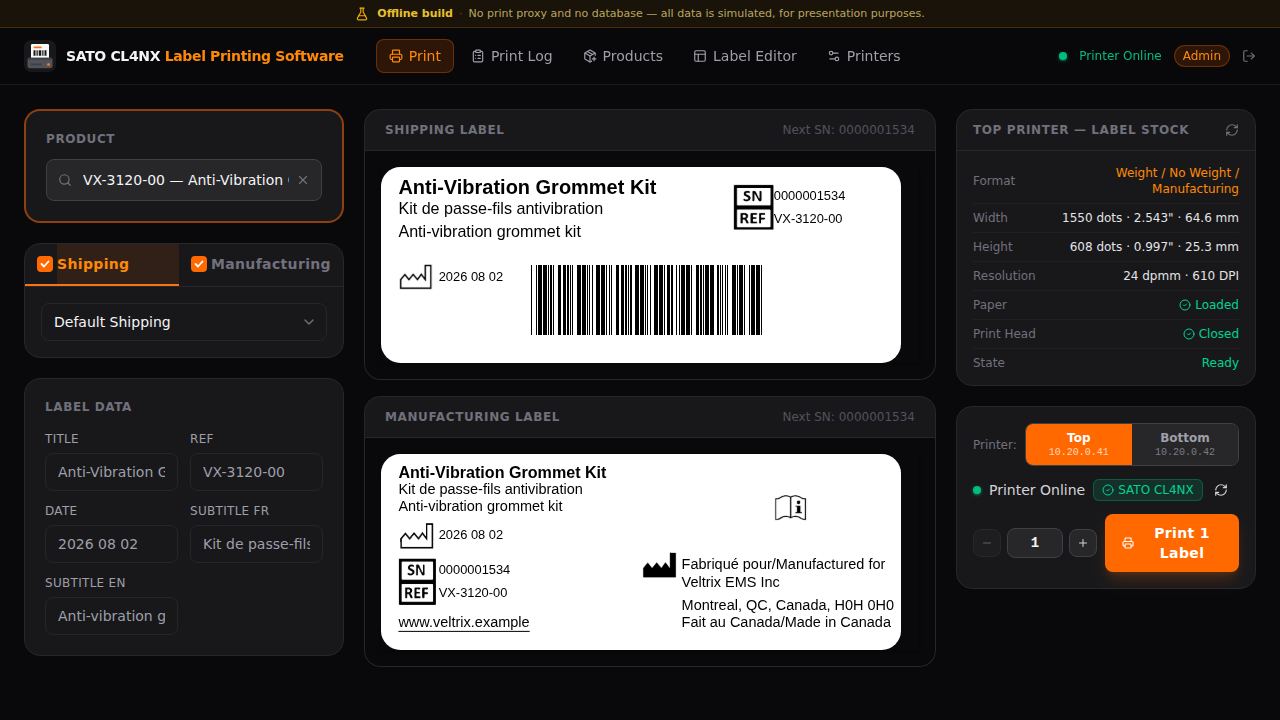Open the Default Shipping dropdown
The image size is (1280, 720).
tap(184, 322)
